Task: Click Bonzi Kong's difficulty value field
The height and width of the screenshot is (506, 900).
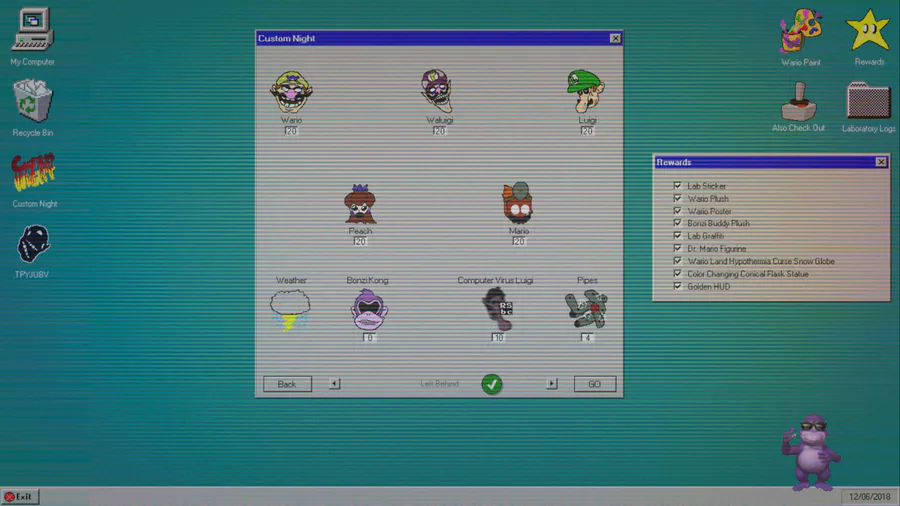Action: tap(368, 337)
